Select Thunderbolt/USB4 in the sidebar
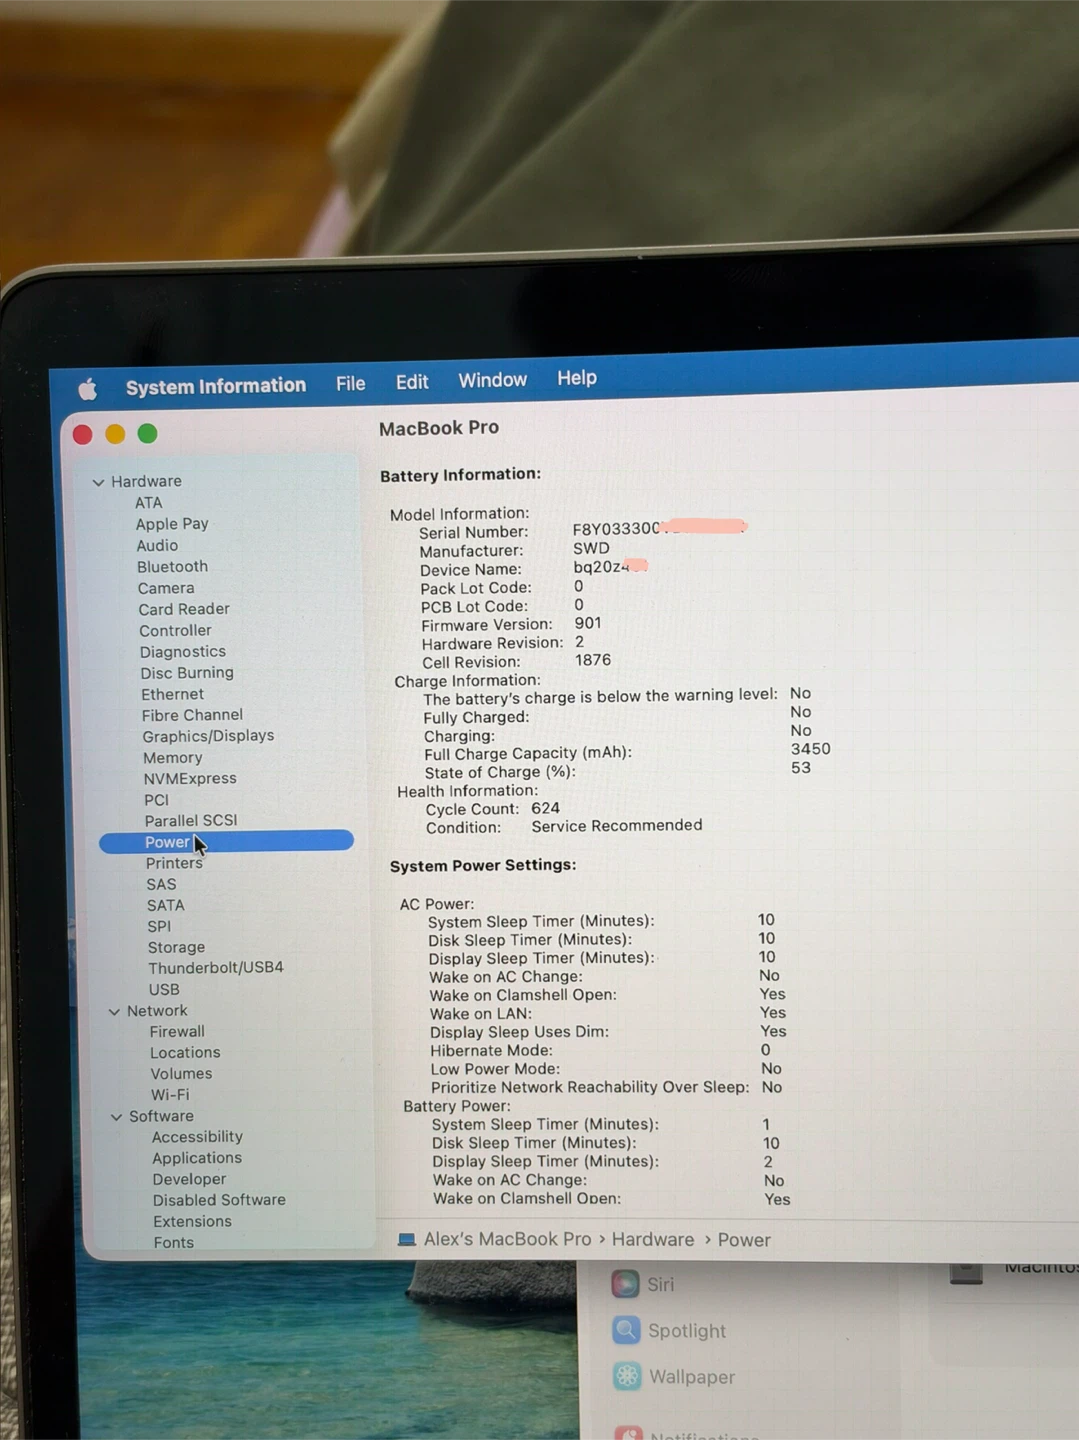Screen dimensions: 1079x1440 [x=216, y=968]
